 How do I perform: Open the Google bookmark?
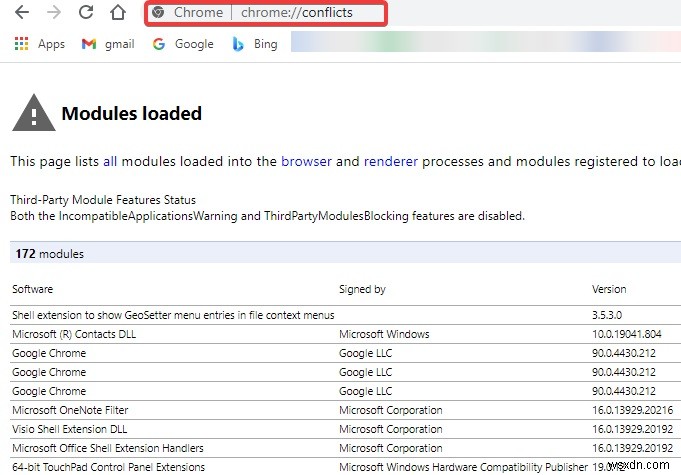[x=183, y=44]
